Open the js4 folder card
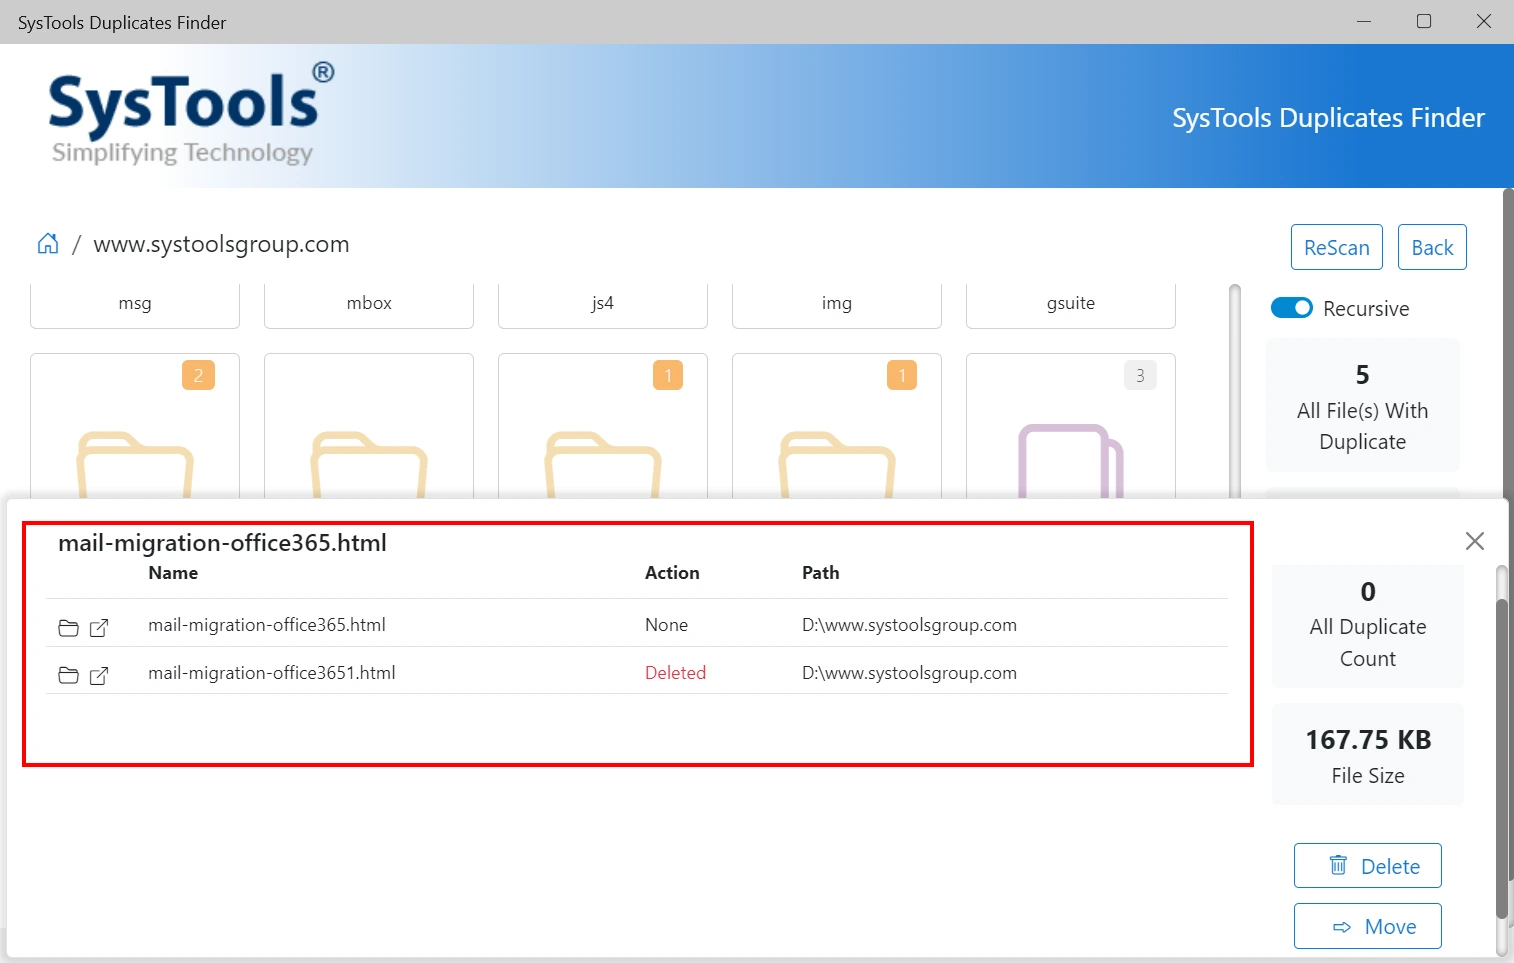Viewport: 1514px width, 963px height. [603, 304]
